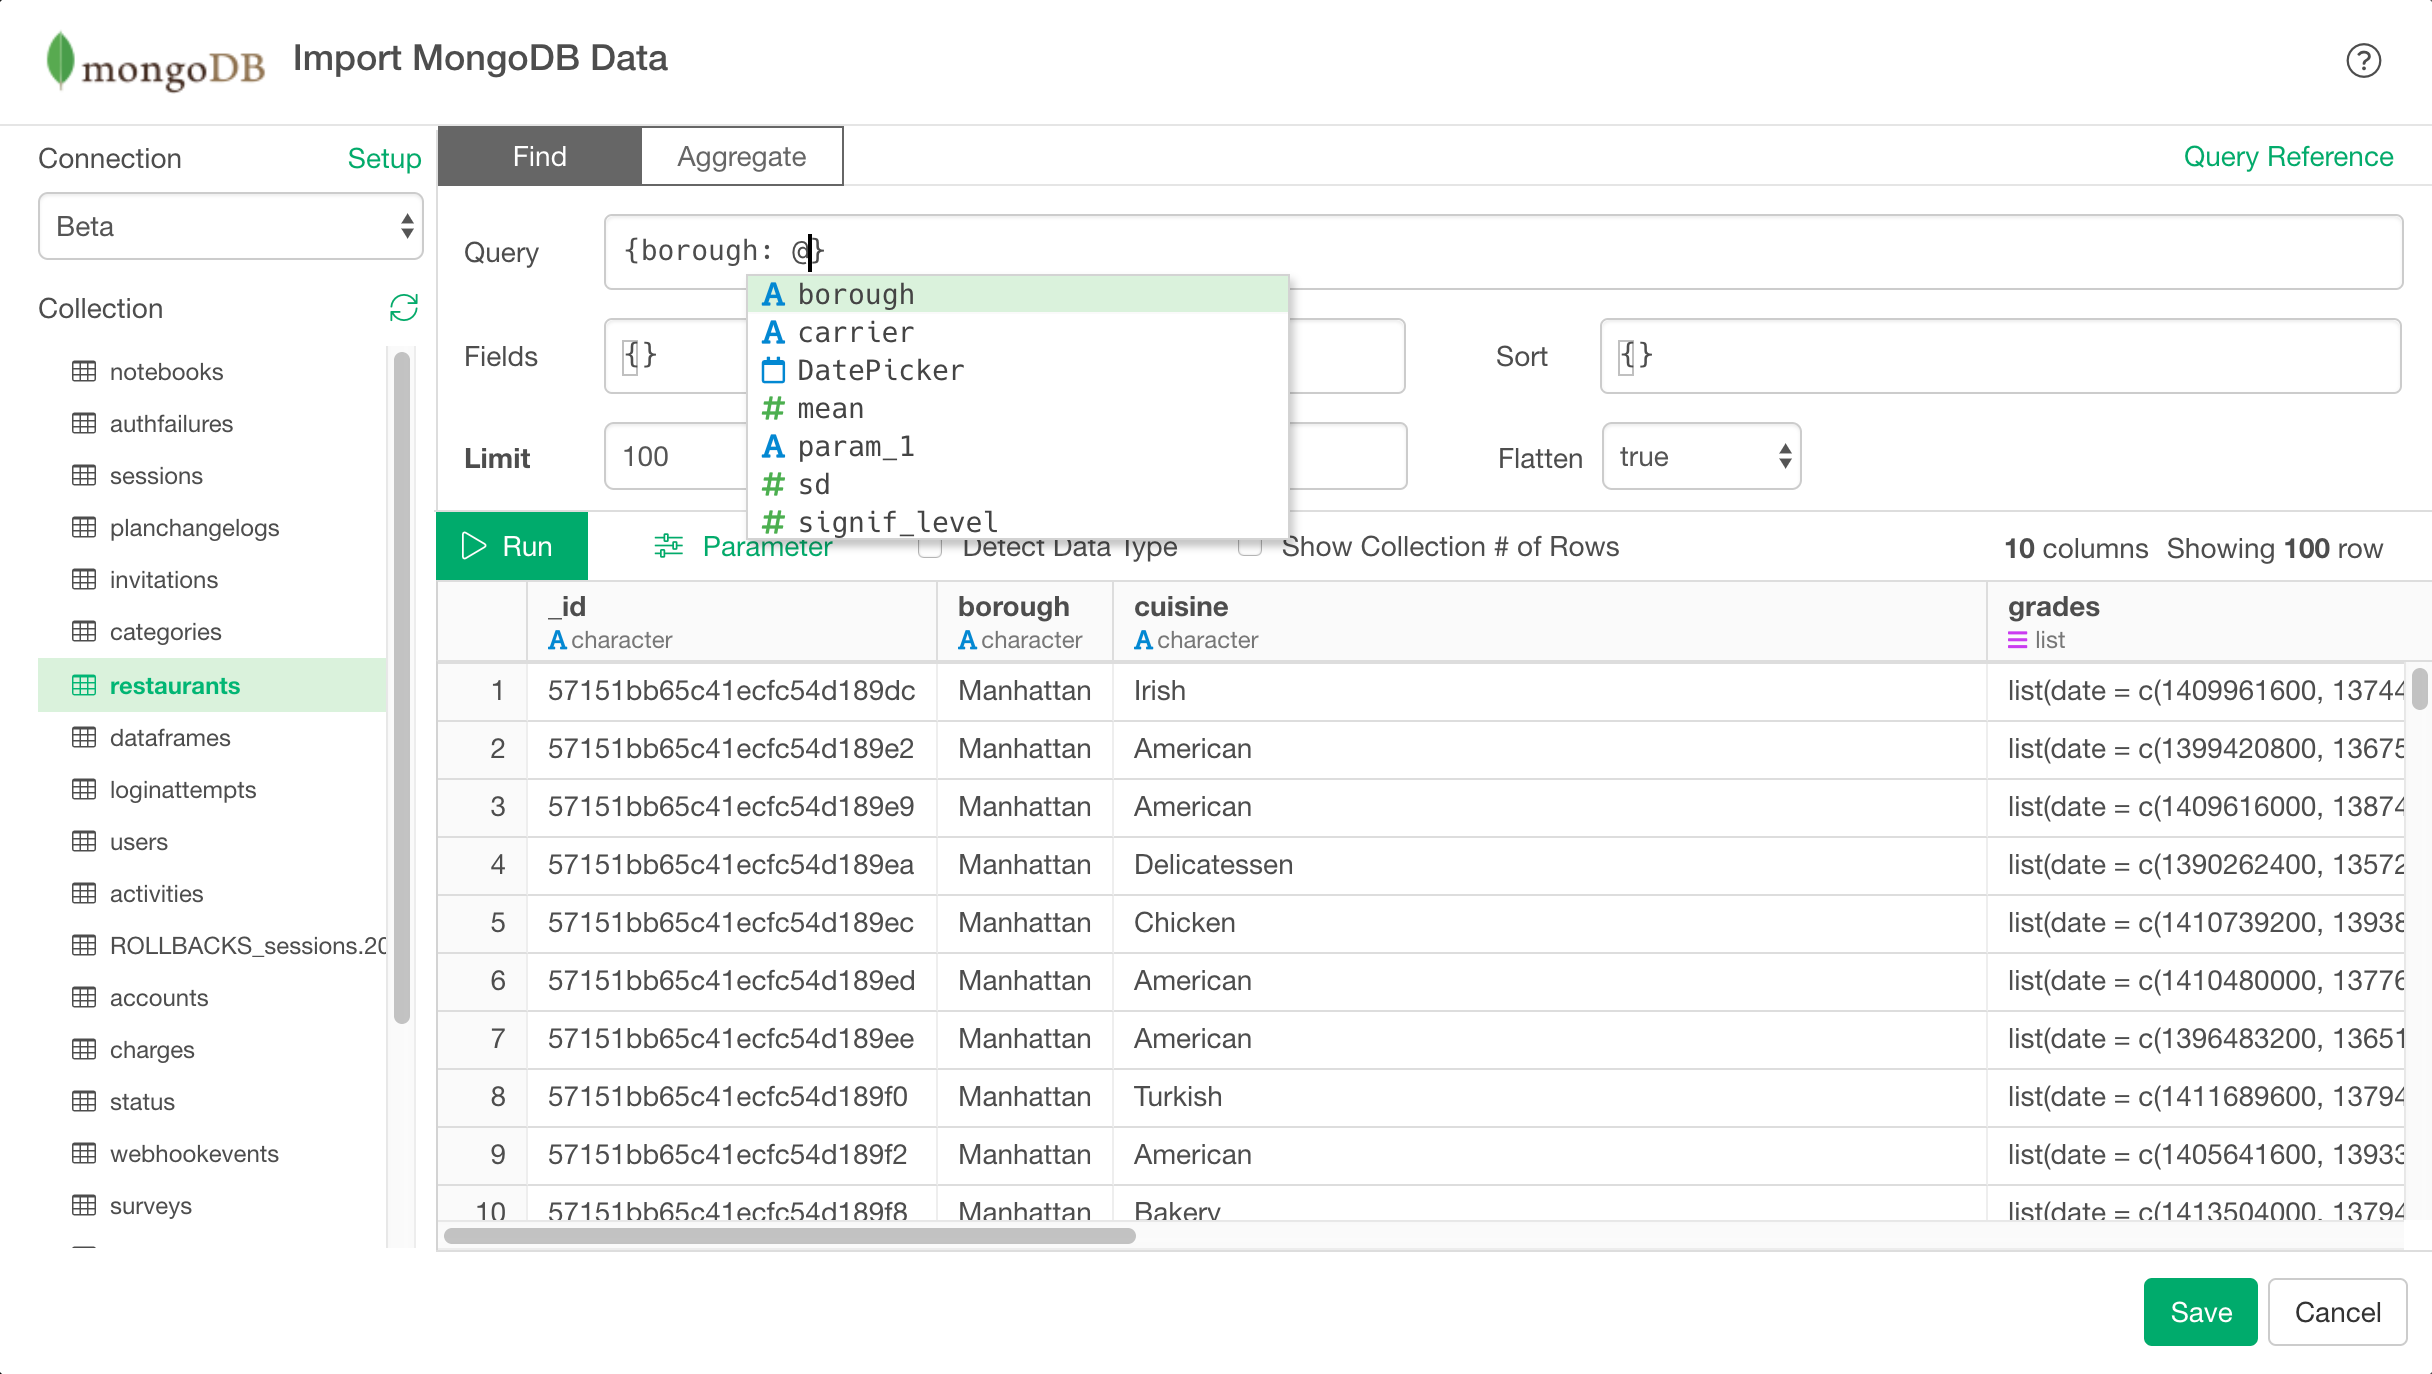This screenshot has width=2432, height=1374.
Task: Click the invitations table icon
Action: point(84,579)
